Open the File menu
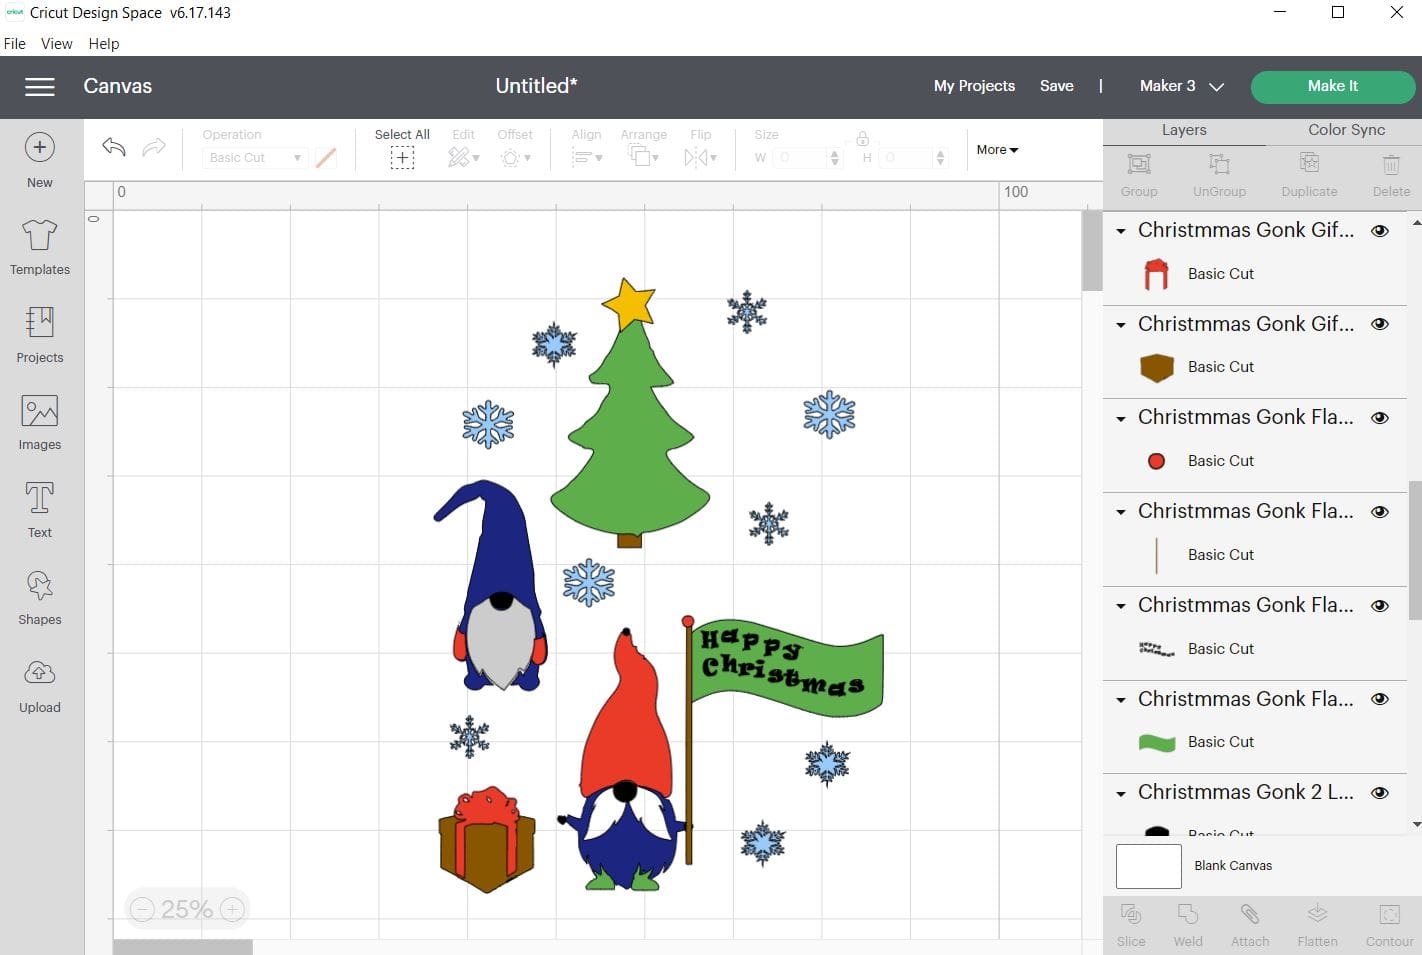 point(15,44)
